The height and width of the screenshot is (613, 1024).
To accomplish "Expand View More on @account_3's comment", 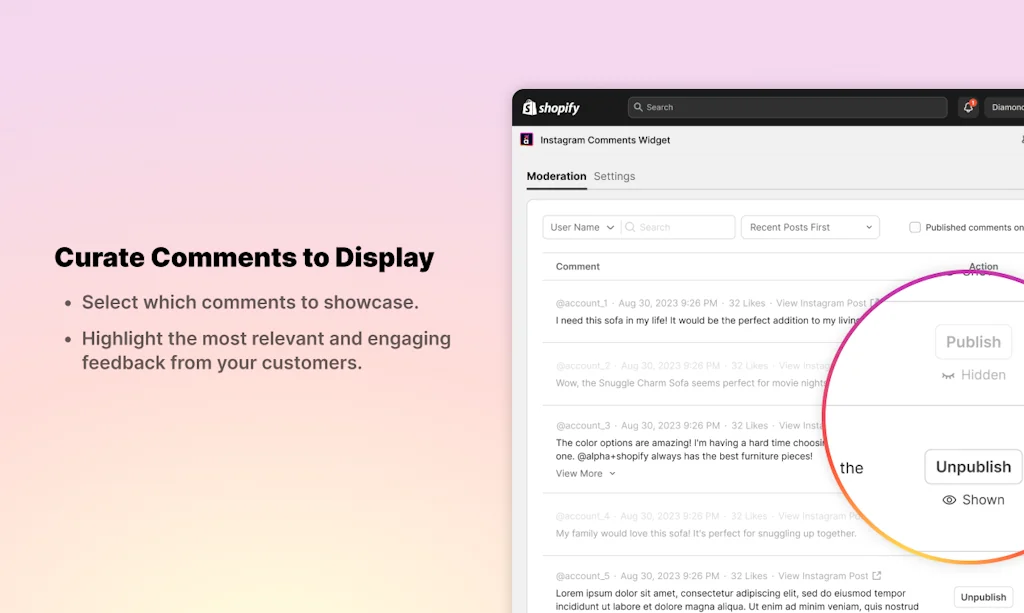I will click(x=579, y=473).
